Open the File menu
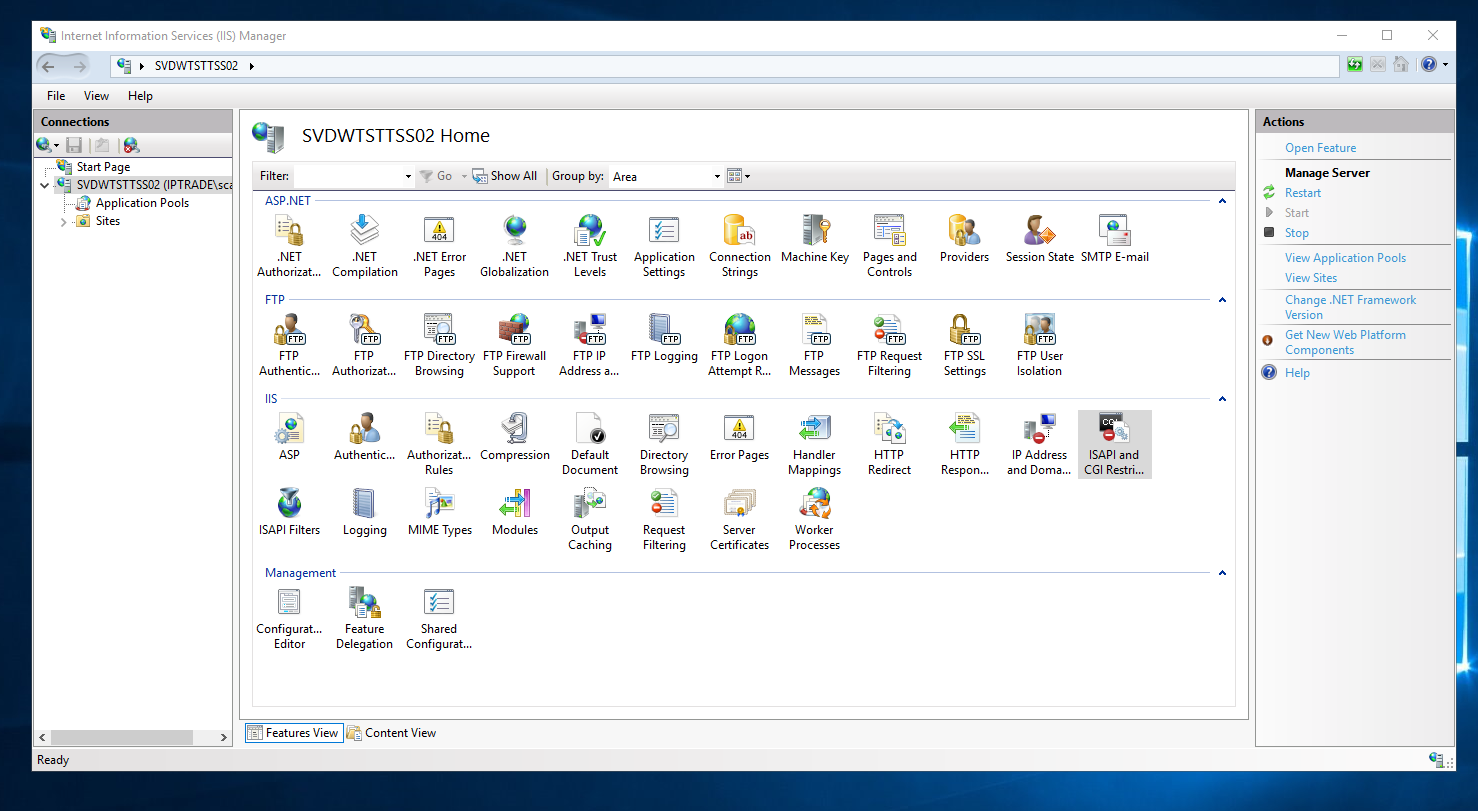Image resolution: width=1478 pixels, height=811 pixels. click(x=56, y=96)
